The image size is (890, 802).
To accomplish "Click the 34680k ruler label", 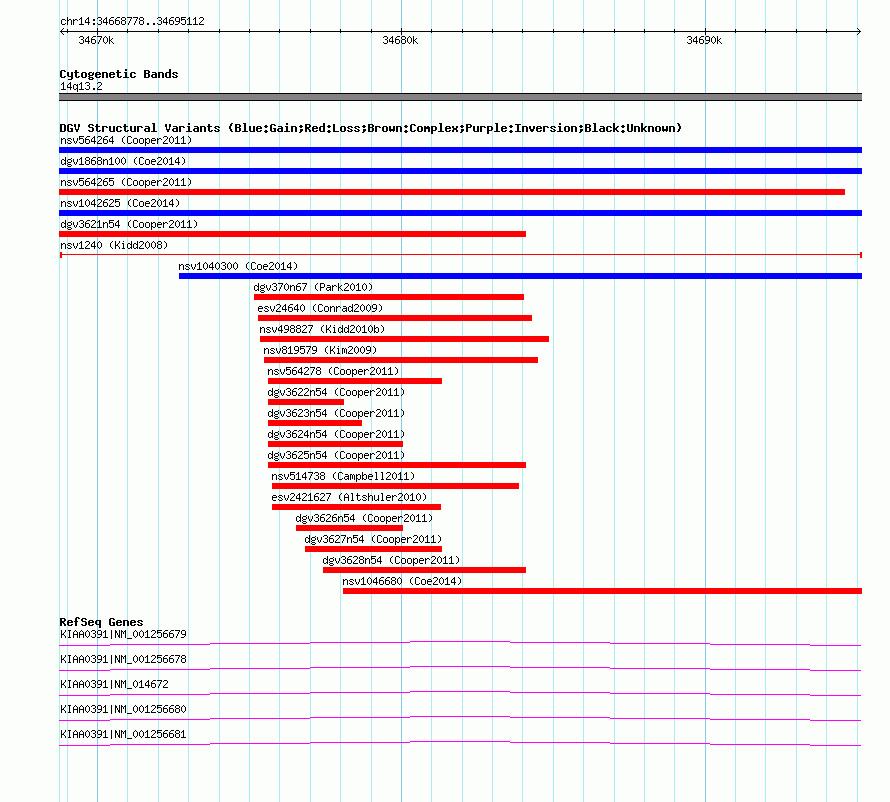I will (400, 40).
